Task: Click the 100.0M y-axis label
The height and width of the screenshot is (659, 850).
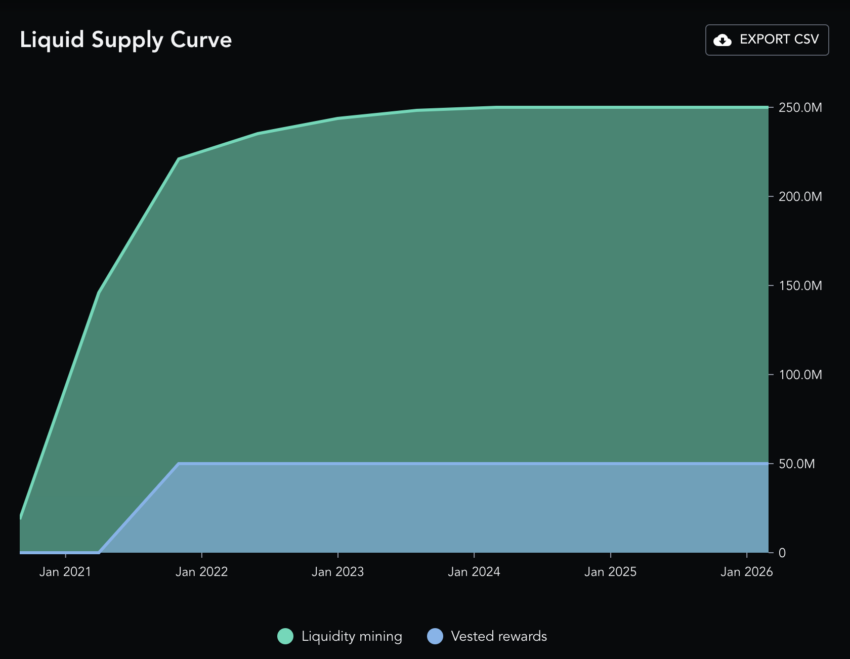Action: 800,374
